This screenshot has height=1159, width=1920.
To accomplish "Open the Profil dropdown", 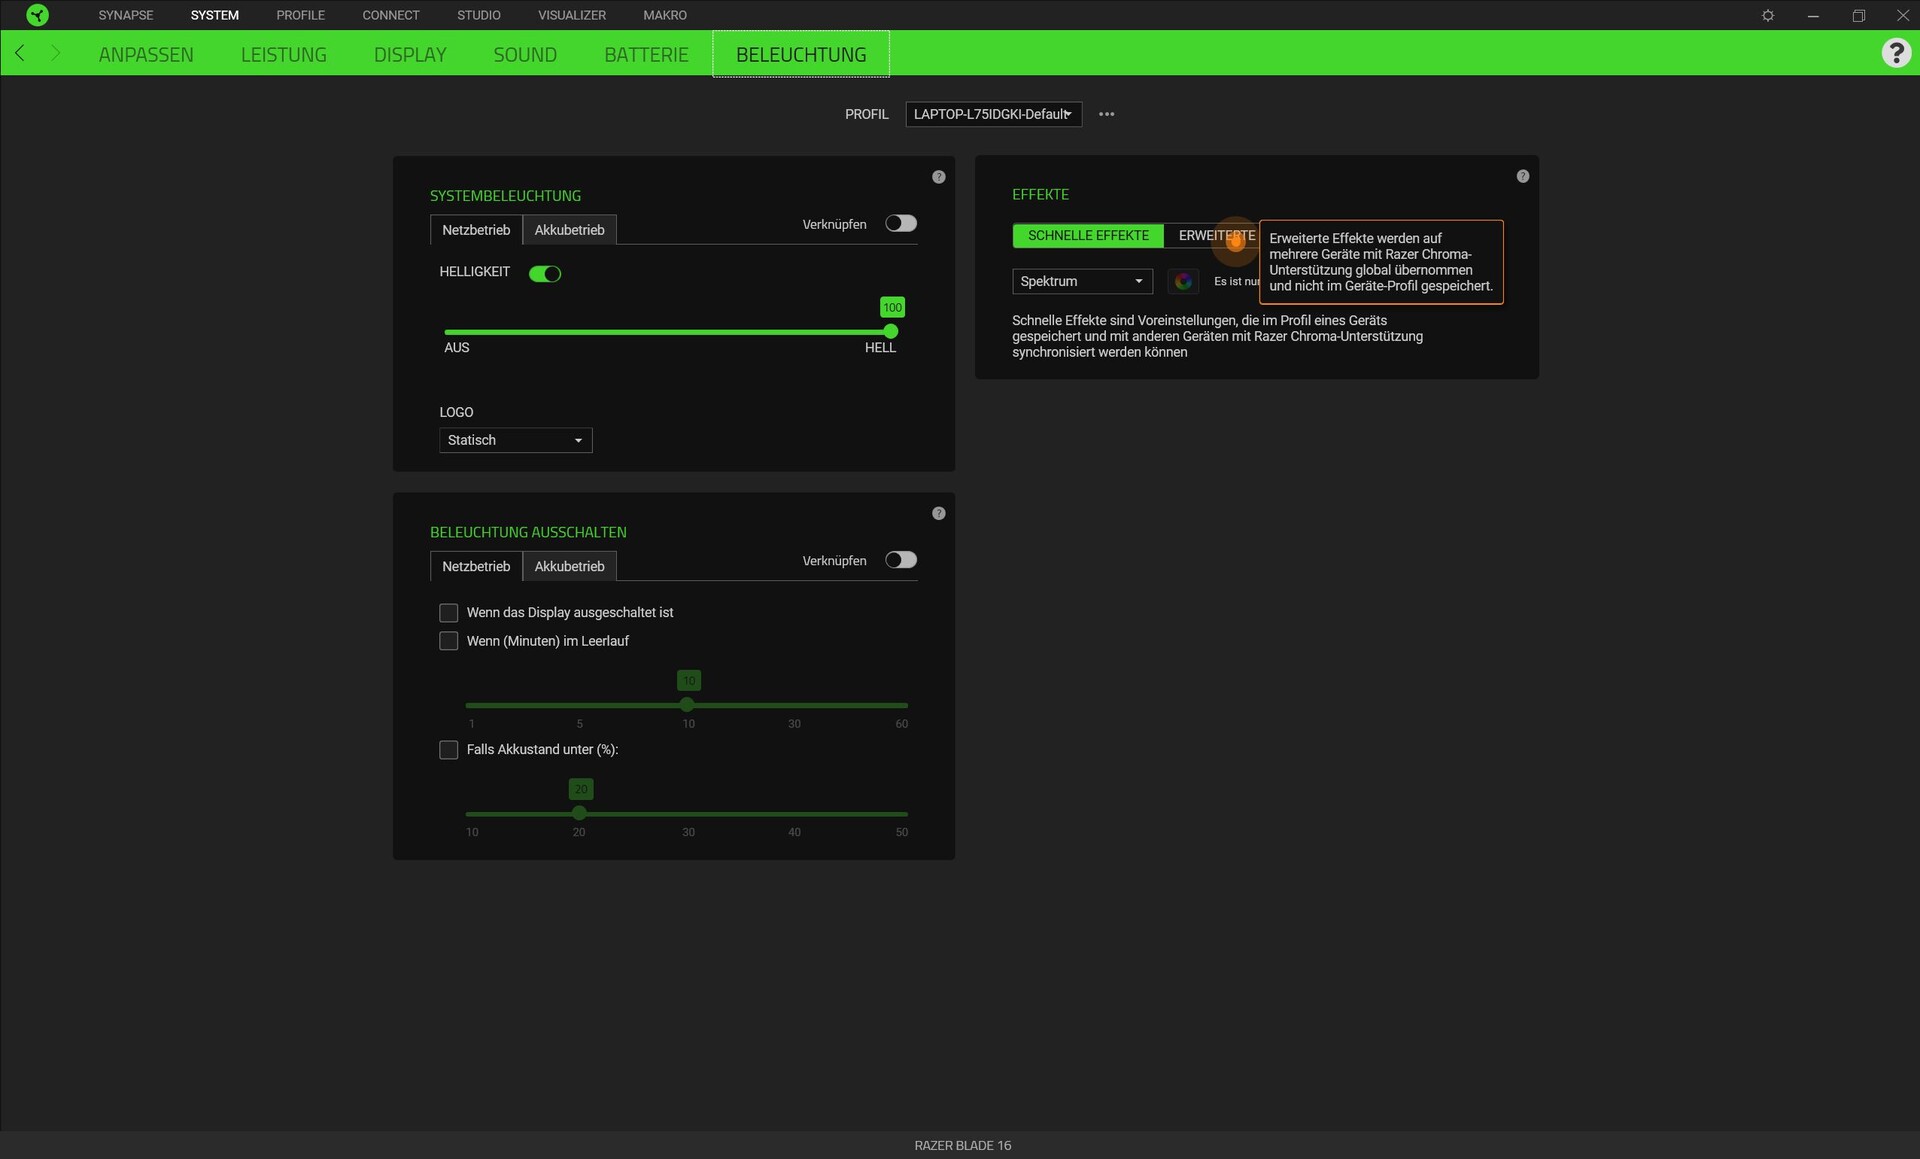I will pos(993,114).
